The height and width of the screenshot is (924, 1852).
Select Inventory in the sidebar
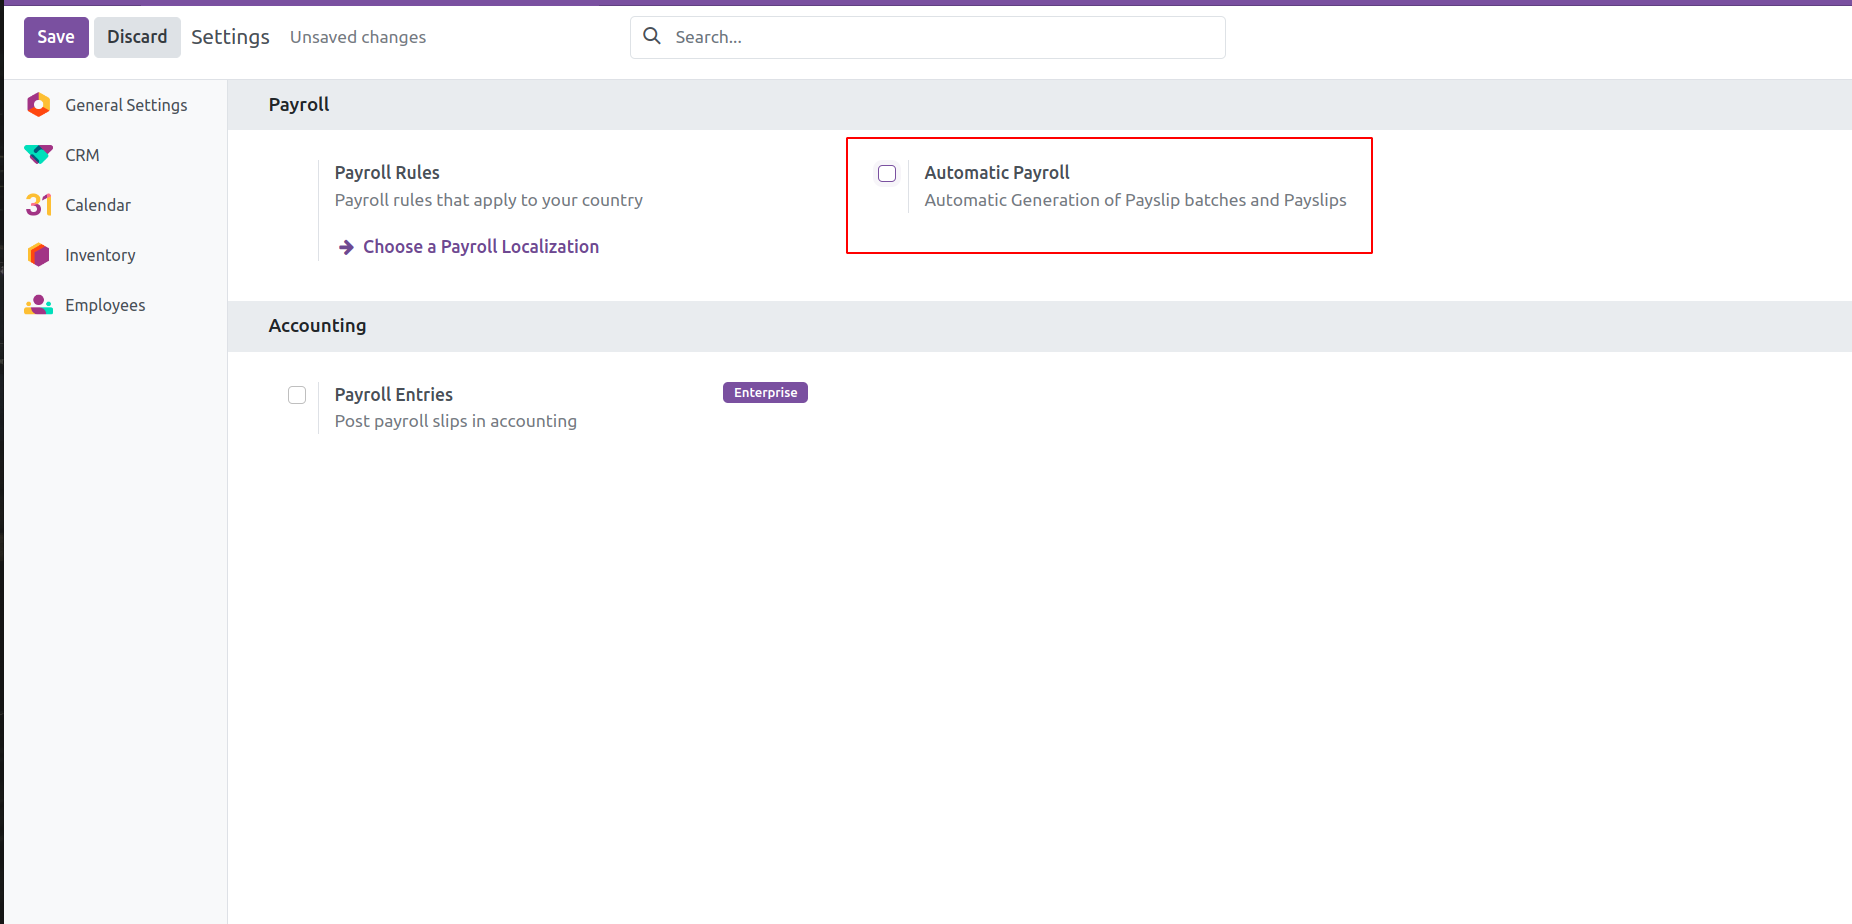[100, 255]
